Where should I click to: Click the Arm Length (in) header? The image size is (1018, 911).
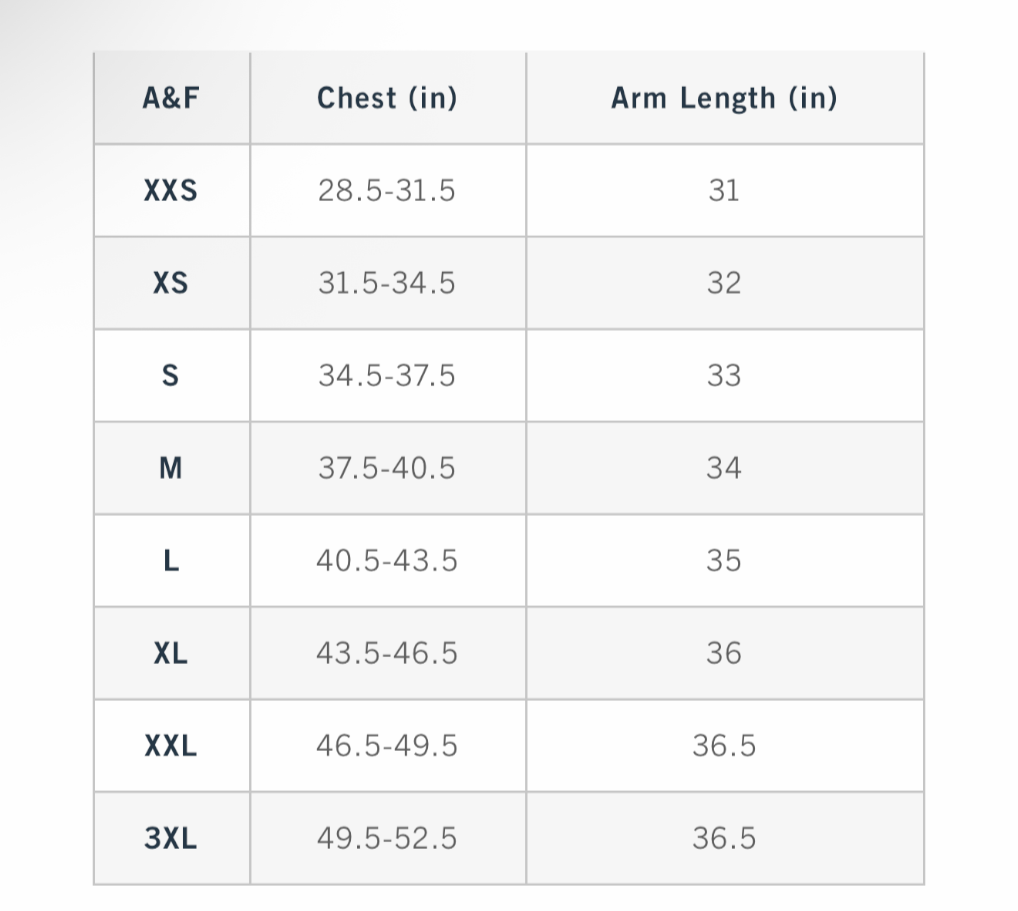(724, 98)
